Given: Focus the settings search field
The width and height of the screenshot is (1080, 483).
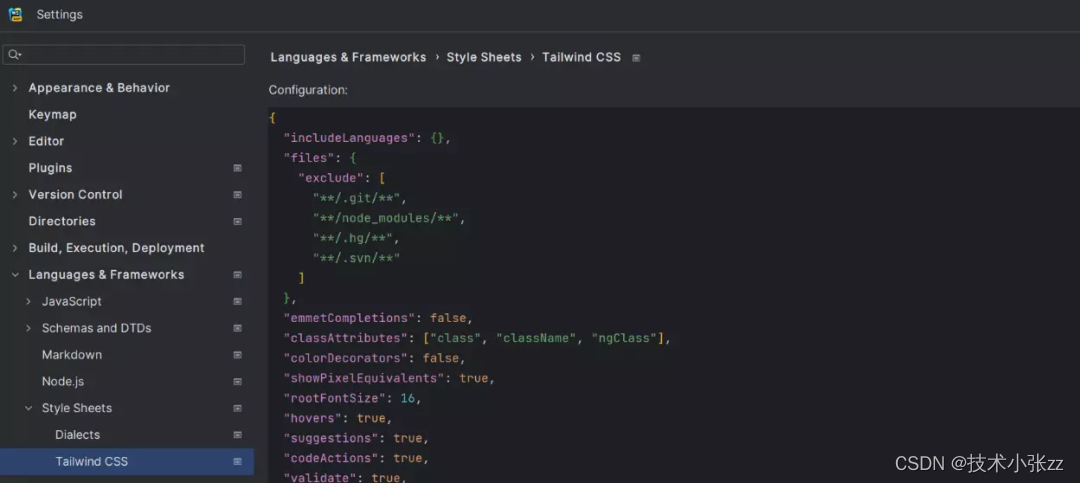Looking at the screenshot, I should point(124,55).
